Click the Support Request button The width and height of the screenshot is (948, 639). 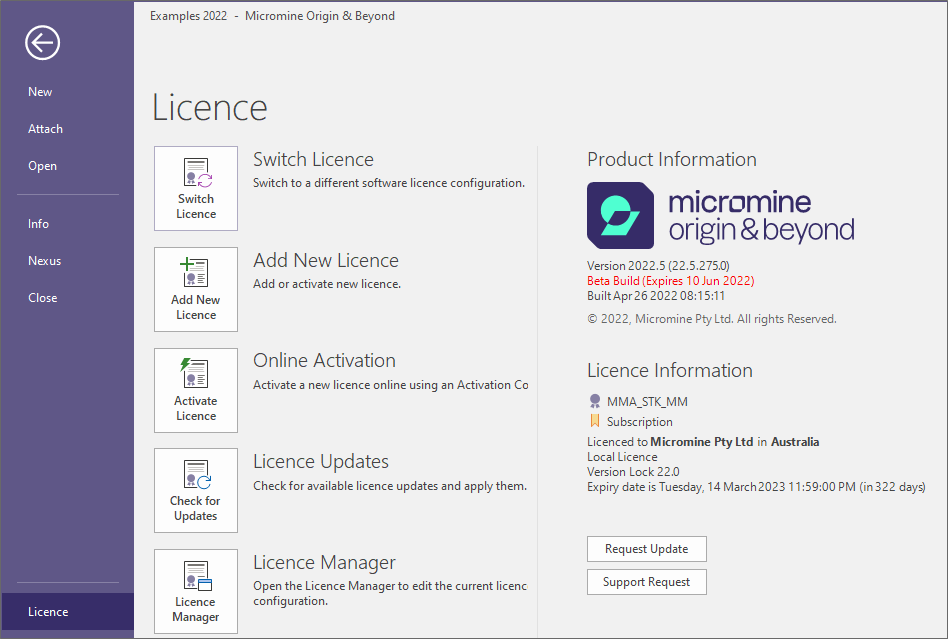click(x=646, y=582)
